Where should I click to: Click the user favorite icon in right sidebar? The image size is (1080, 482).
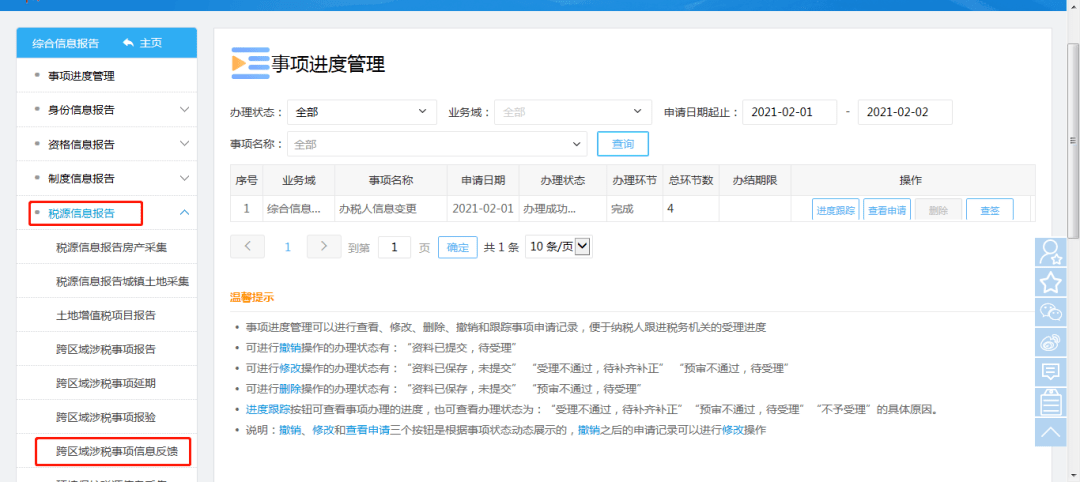coord(1050,252)
